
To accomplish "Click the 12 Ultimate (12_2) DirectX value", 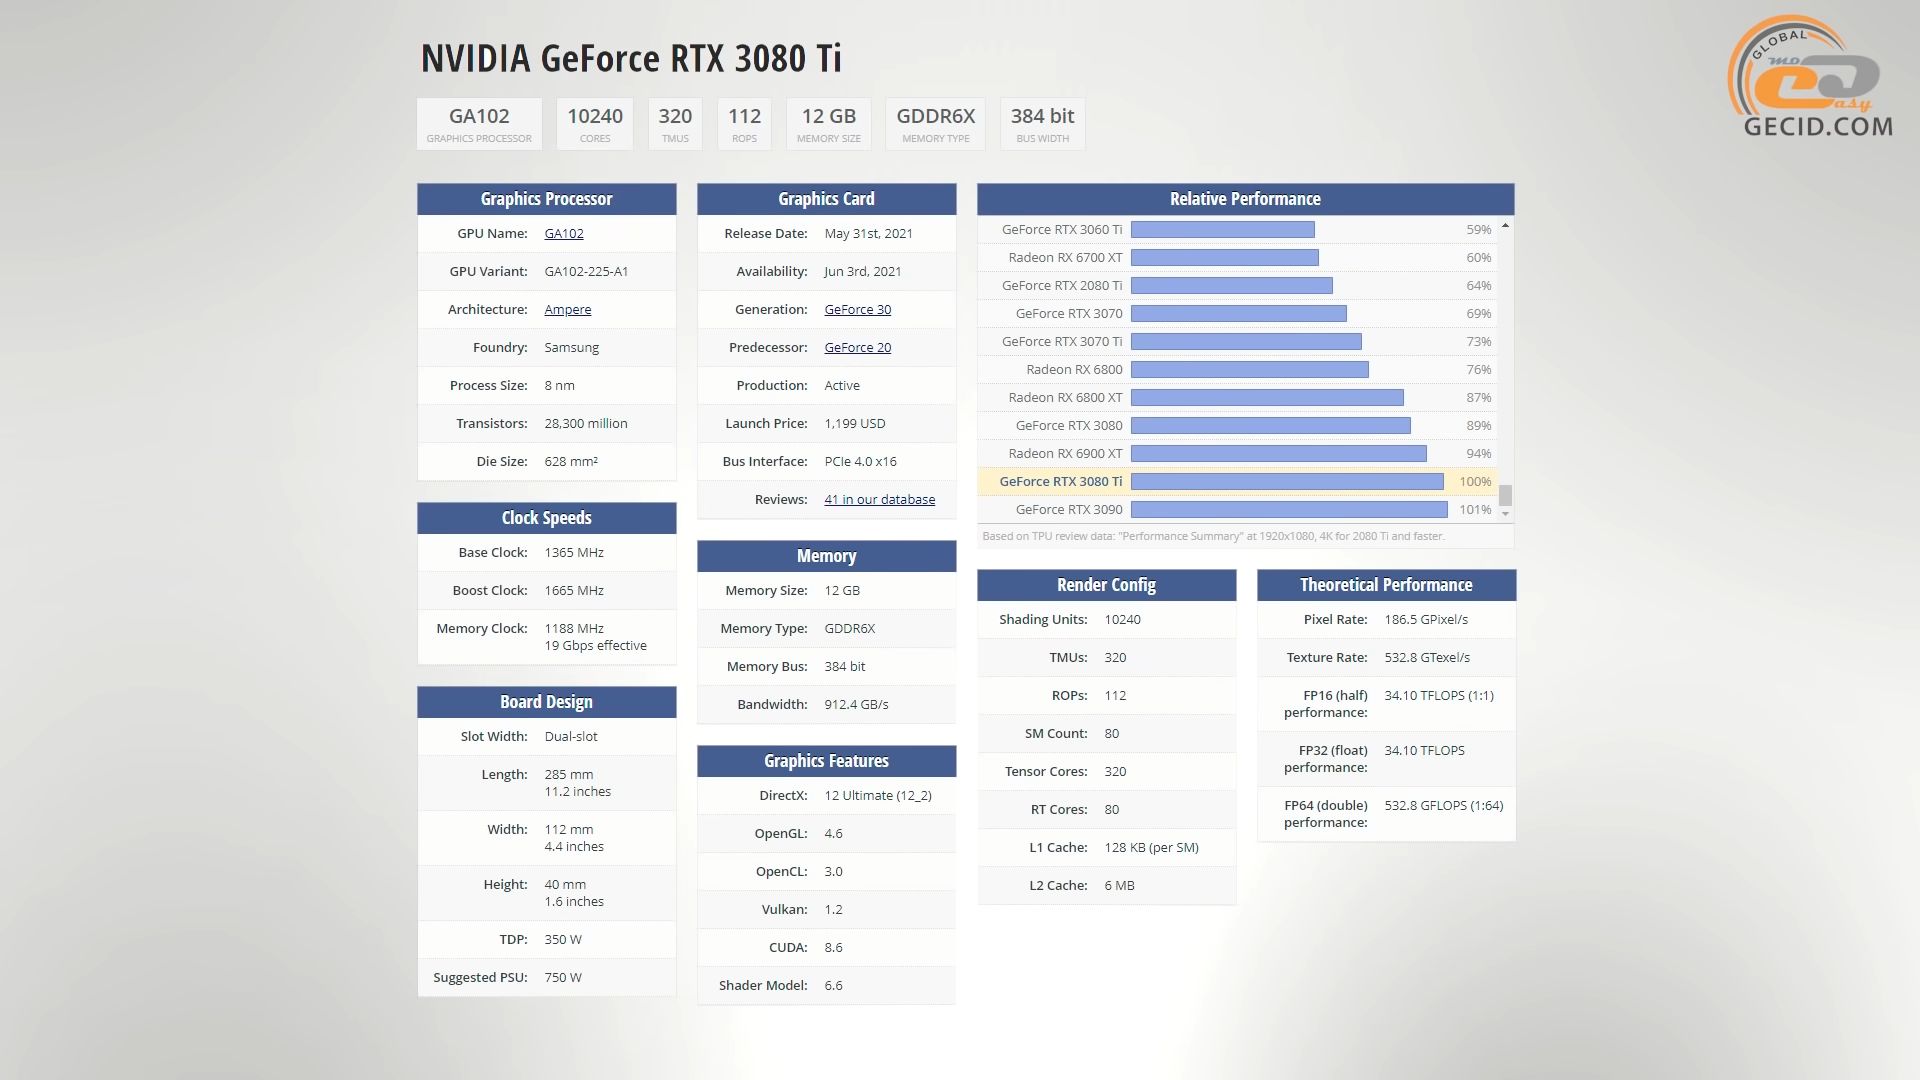I will coord(878,795).
